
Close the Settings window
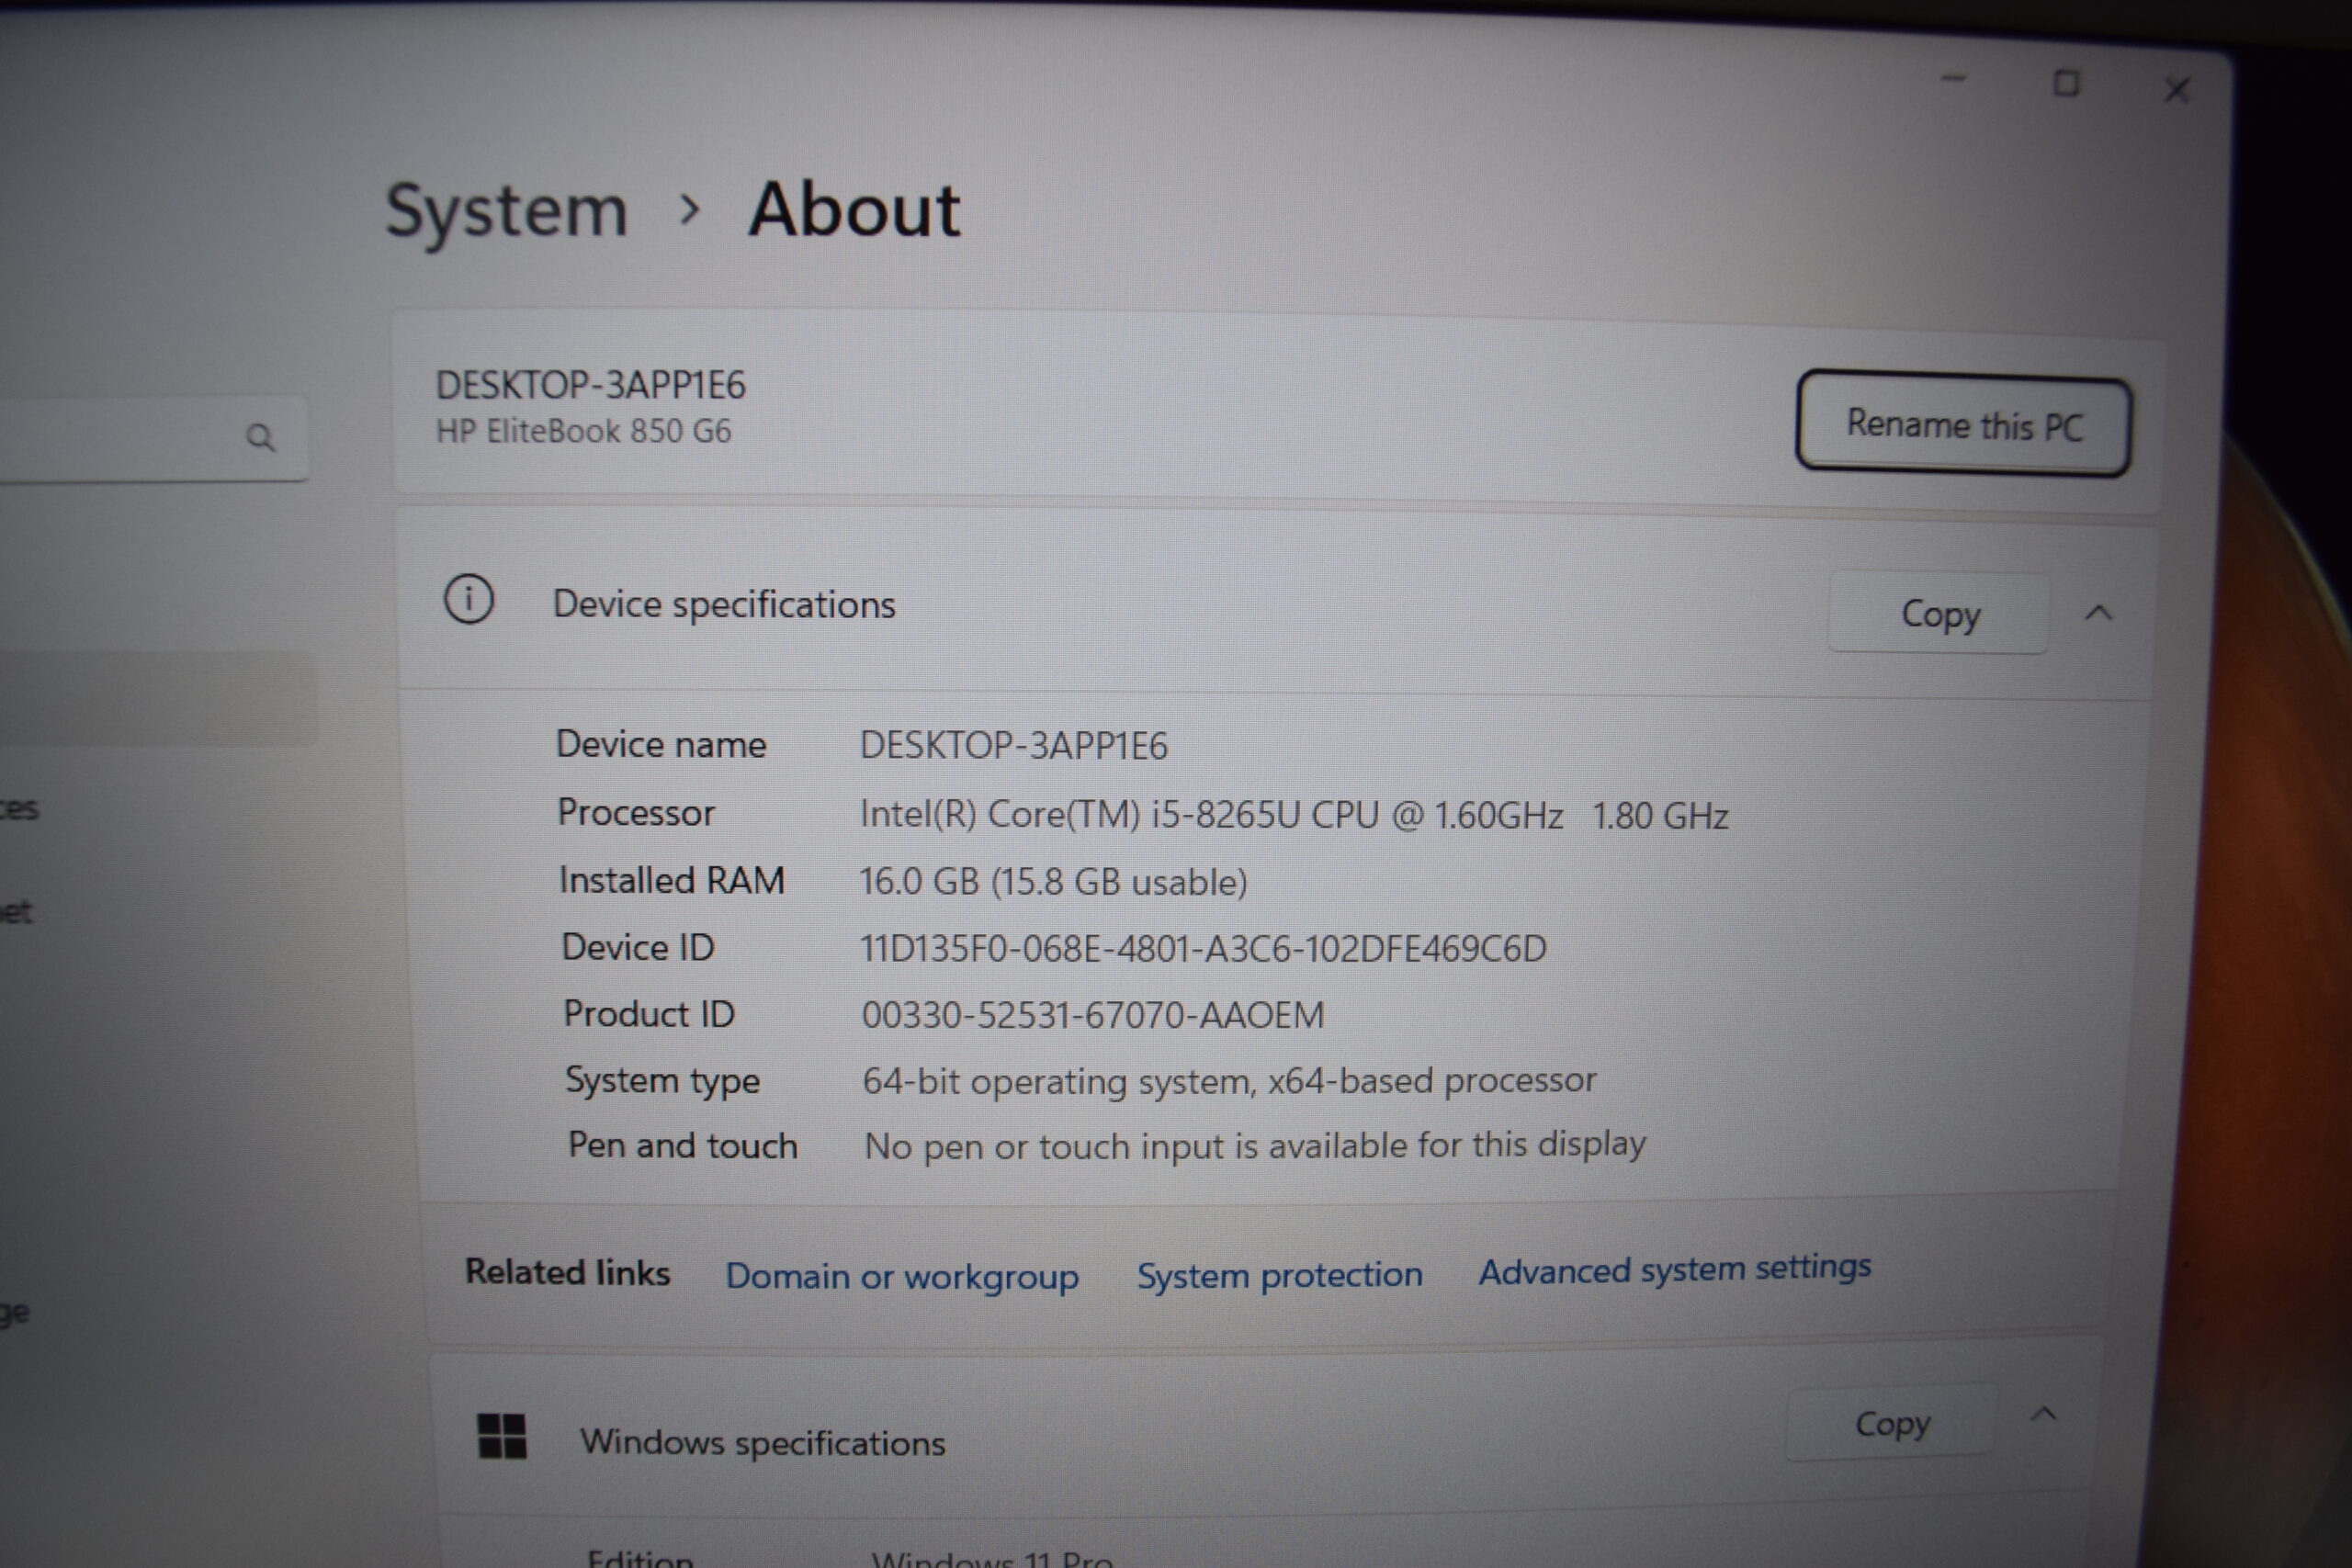click(2177, 90)
